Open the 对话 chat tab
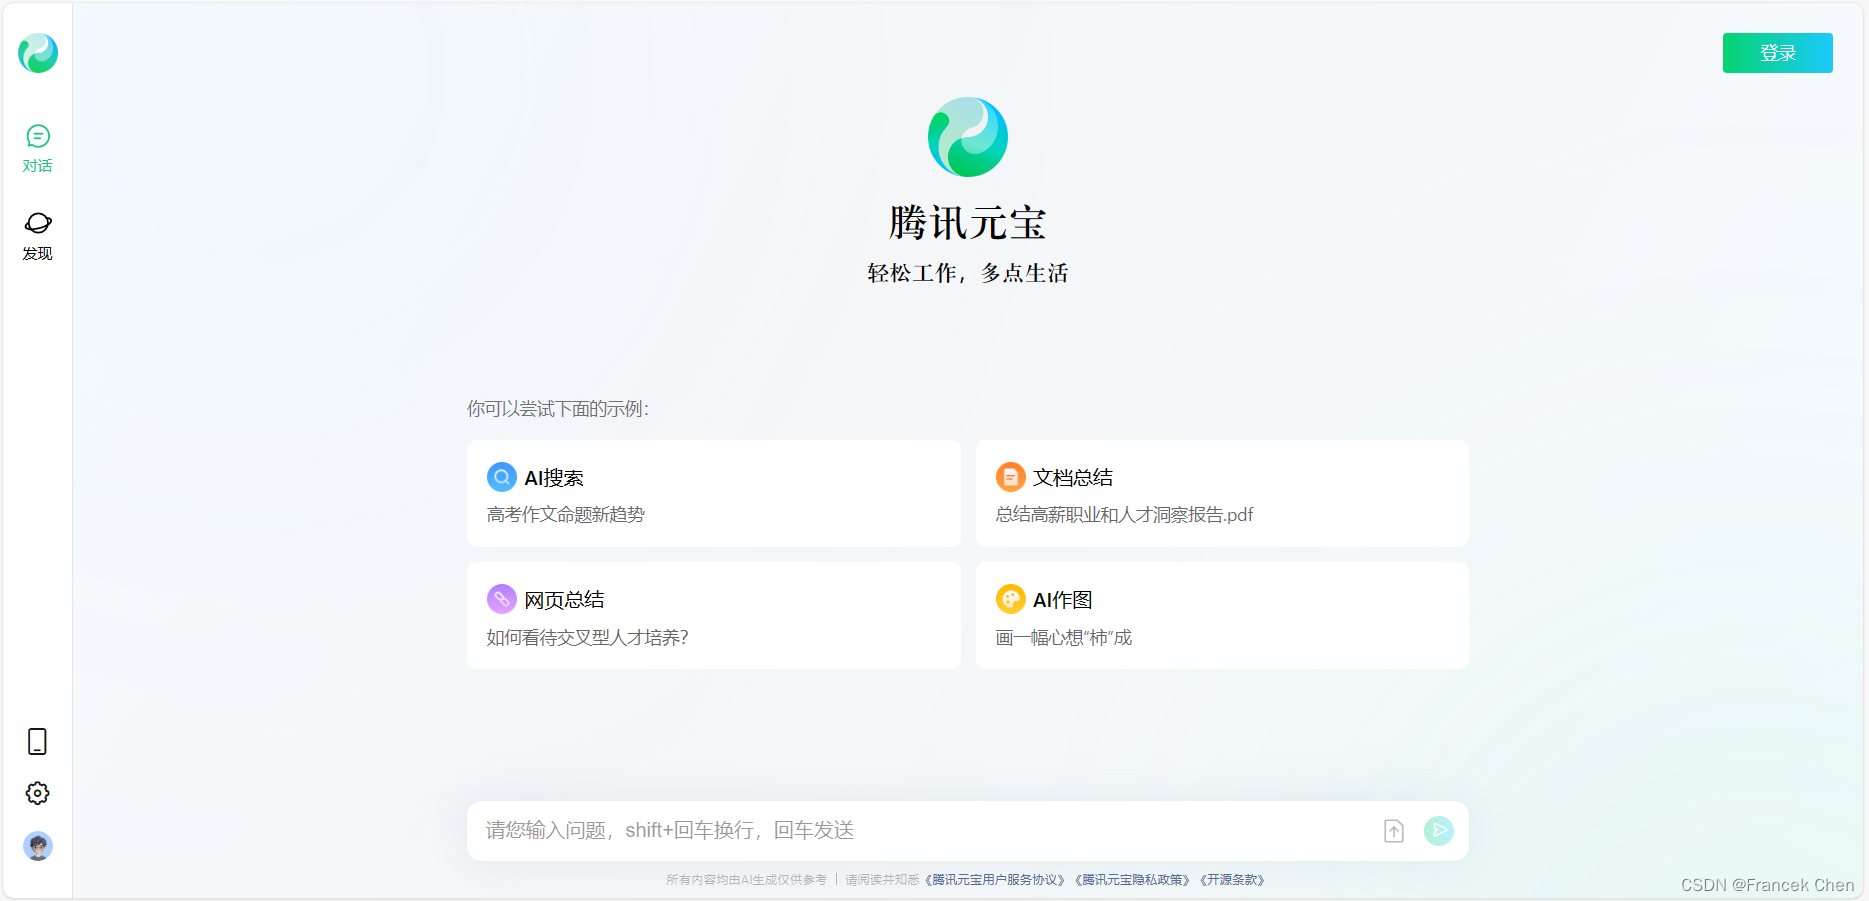 point(38,149)
